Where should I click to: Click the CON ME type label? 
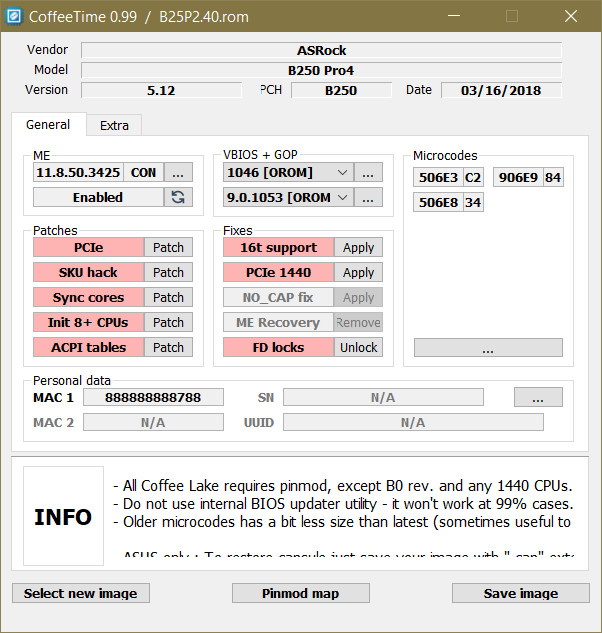pyautogui.click(x=143, y=173)
